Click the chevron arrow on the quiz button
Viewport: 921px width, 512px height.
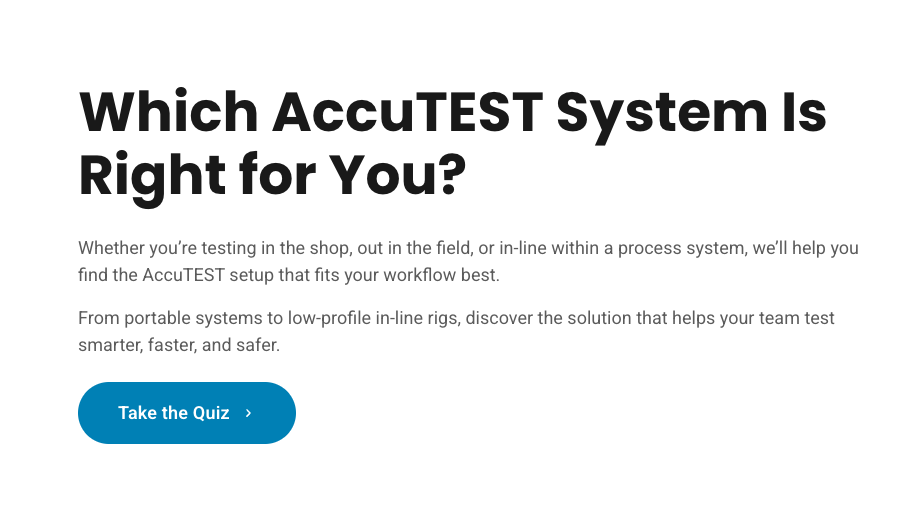pos(248,413)
